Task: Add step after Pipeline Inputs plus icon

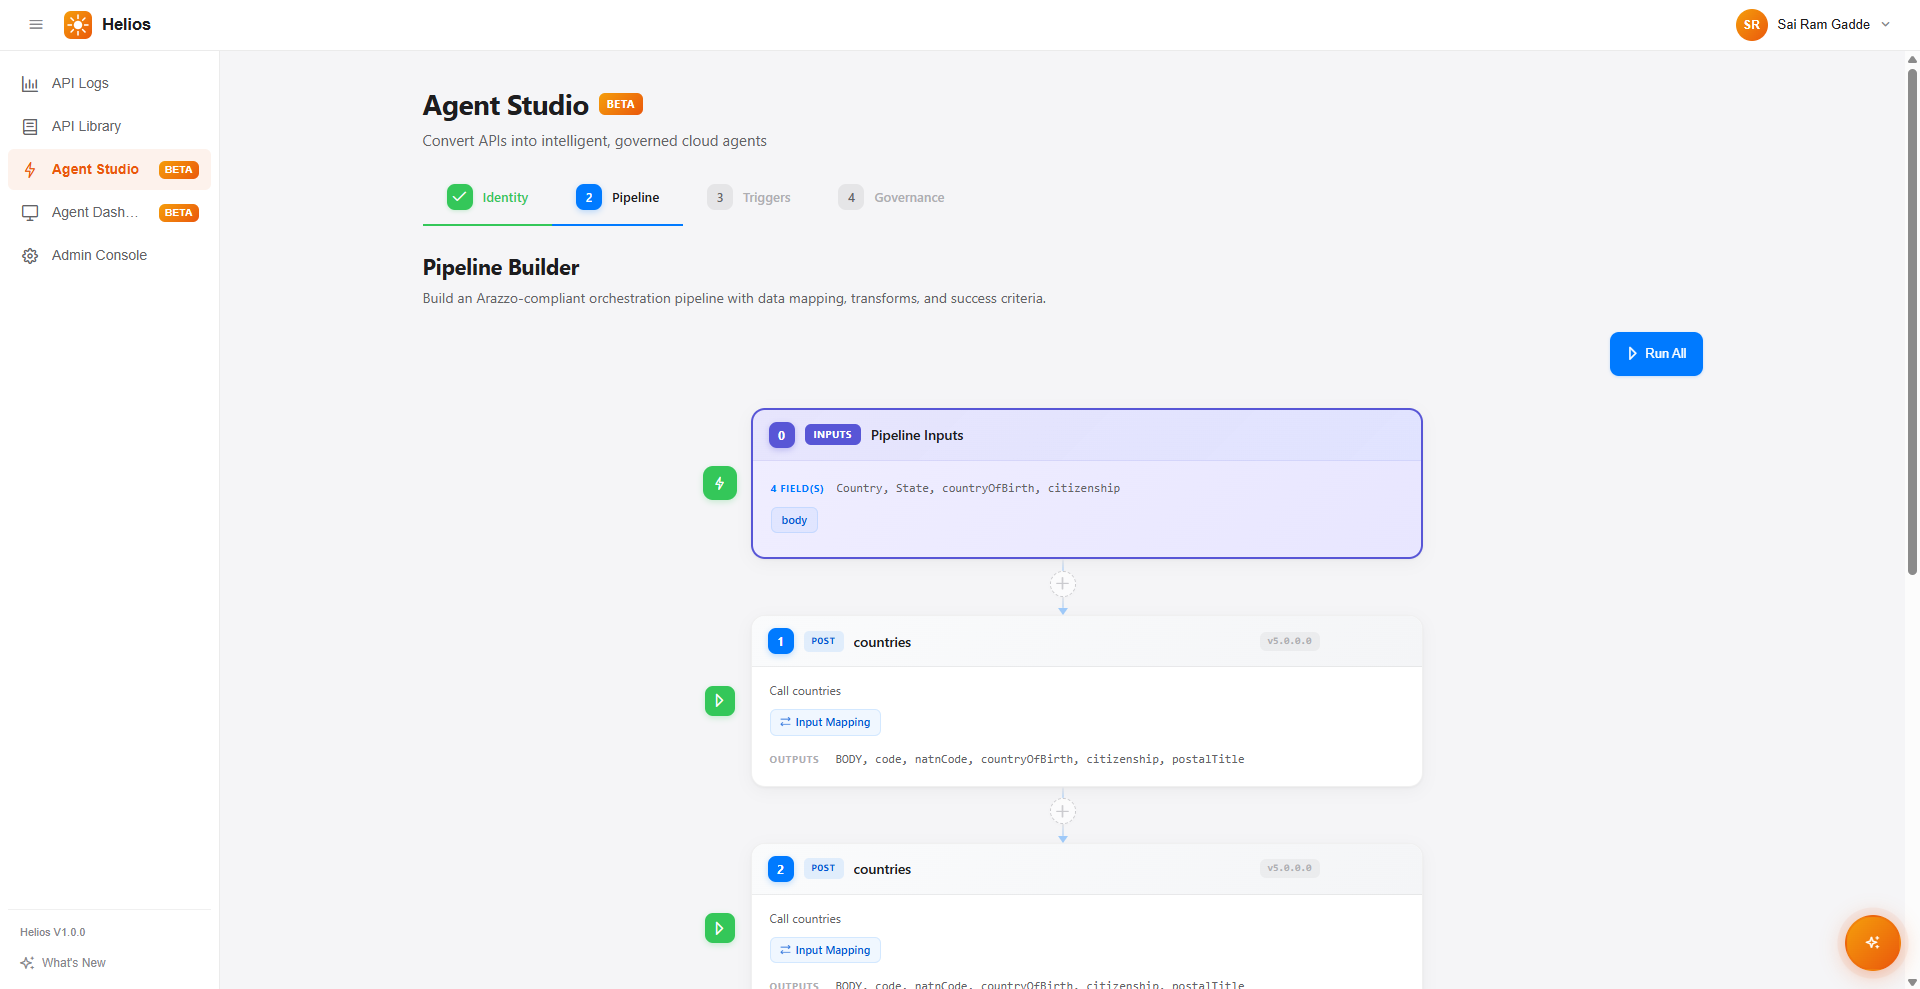Action: tap(1063, 584)
